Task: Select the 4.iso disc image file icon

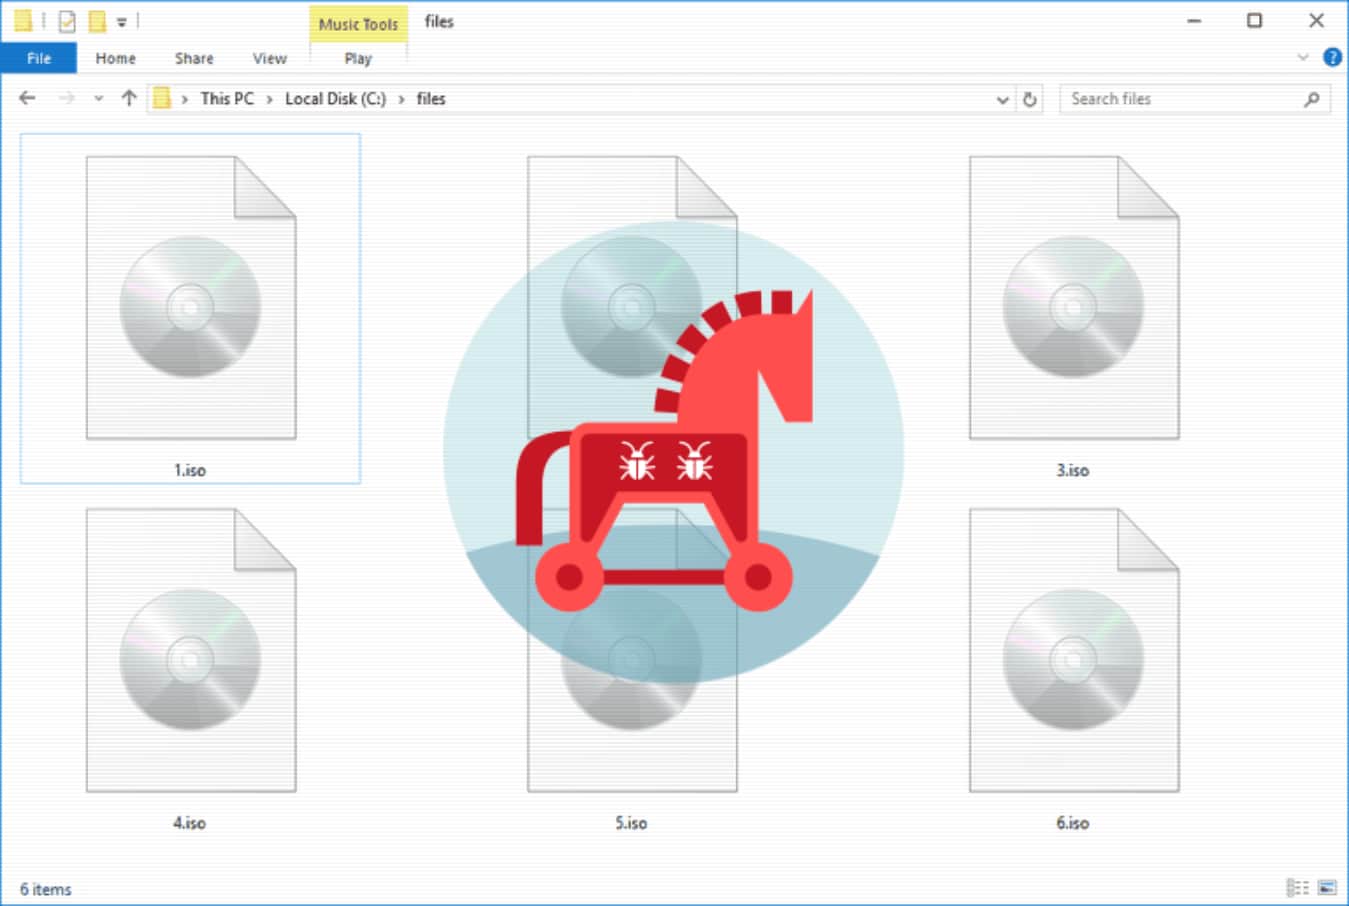Action: point(191,650)
